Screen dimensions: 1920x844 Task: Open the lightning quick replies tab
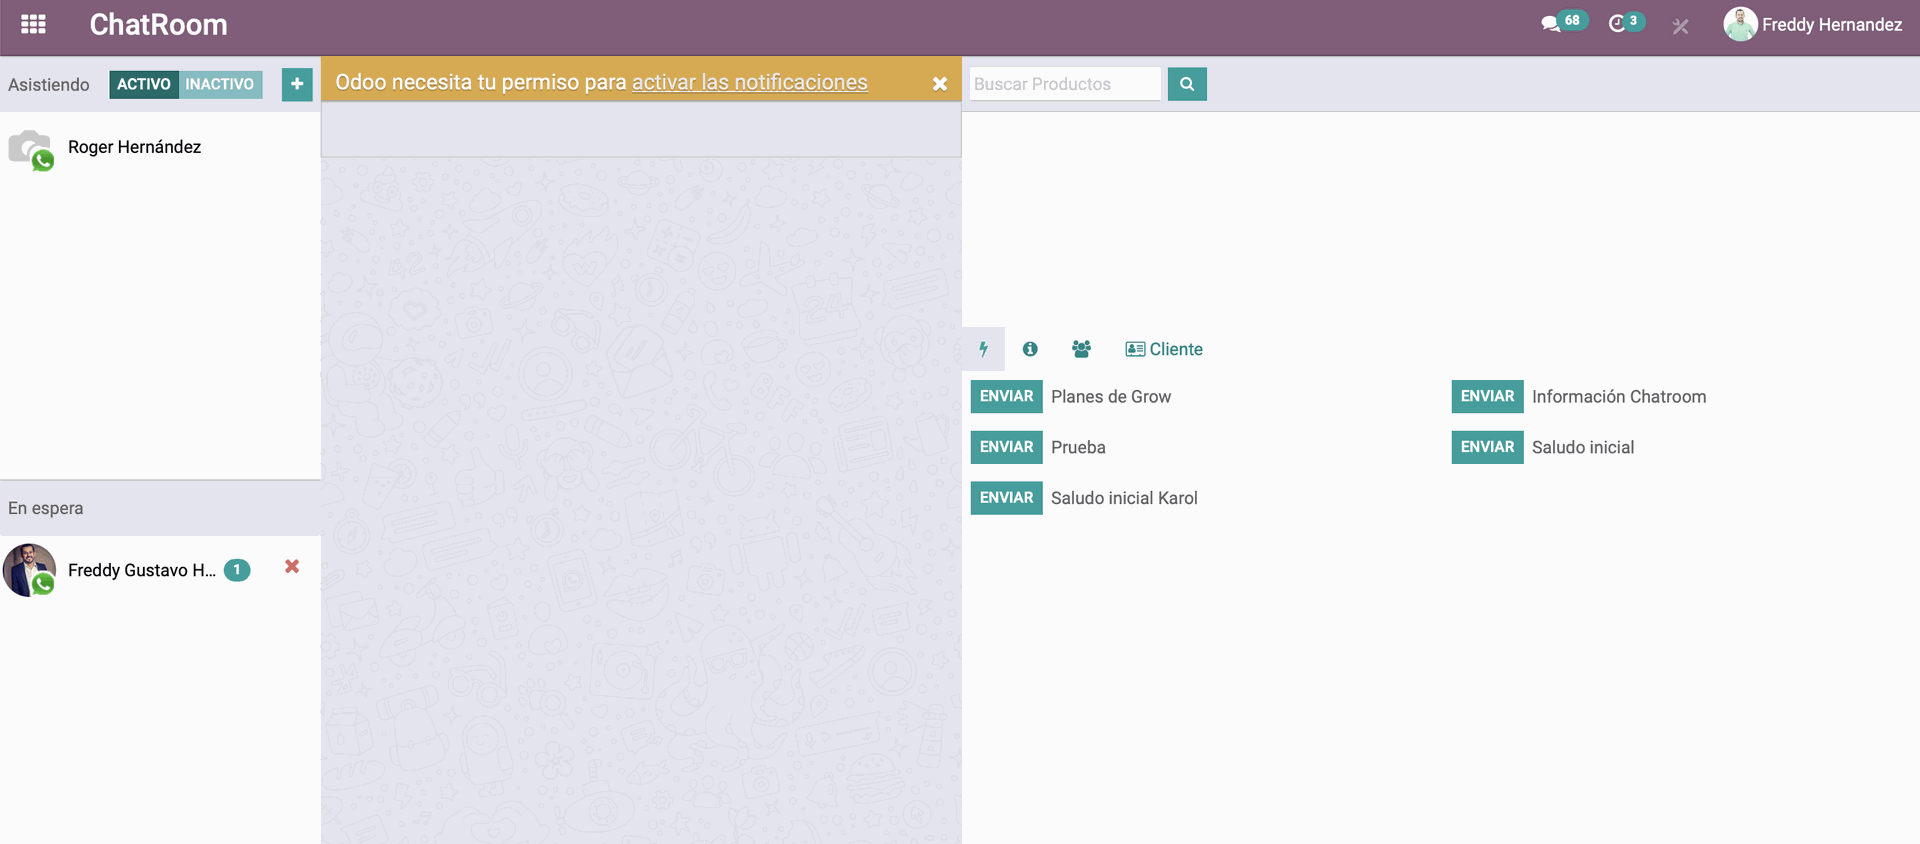click(x=983, y=349)
